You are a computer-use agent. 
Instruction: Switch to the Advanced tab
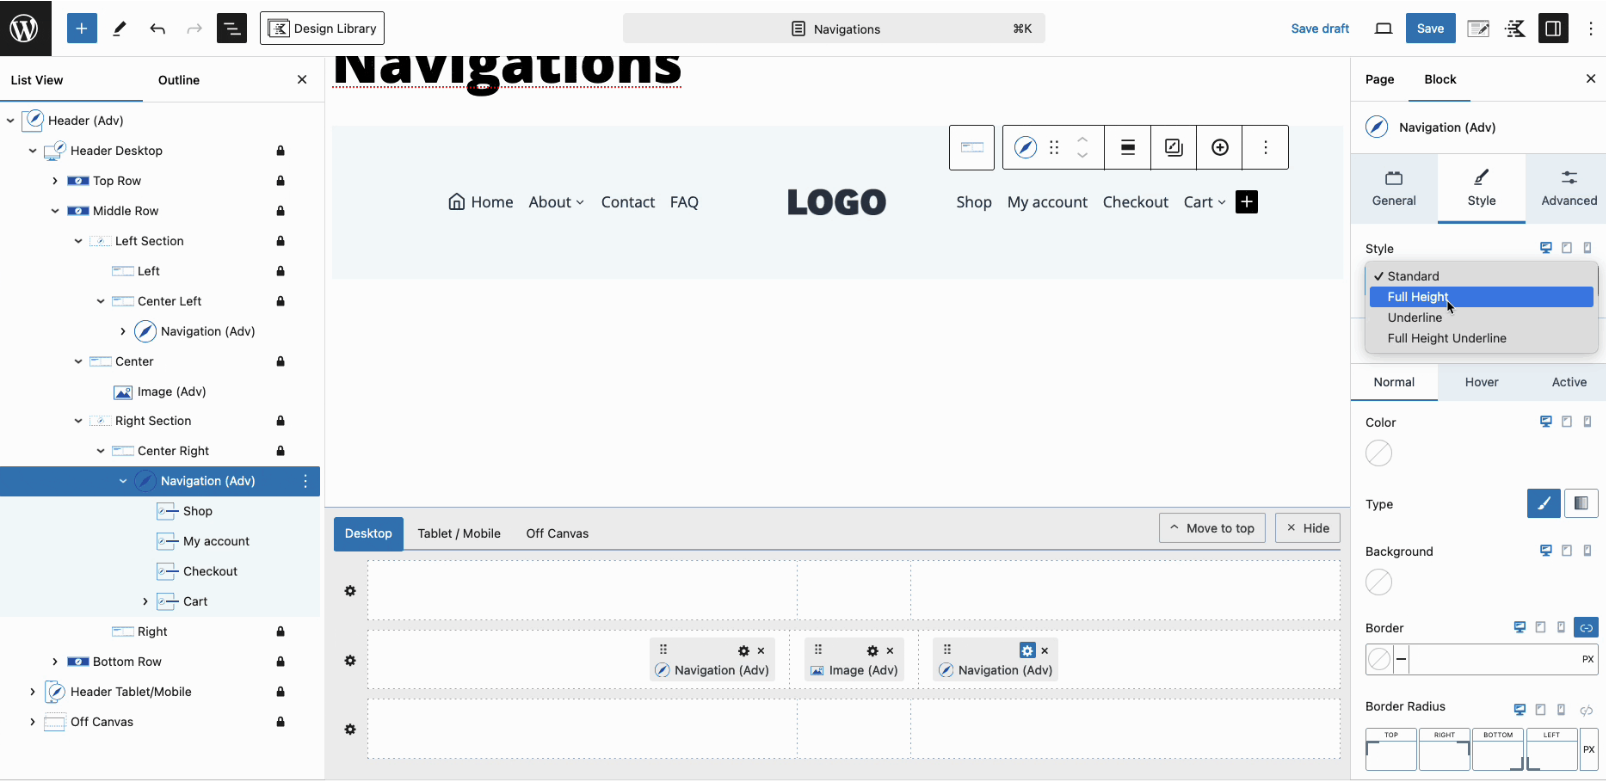click(1568, 188)
